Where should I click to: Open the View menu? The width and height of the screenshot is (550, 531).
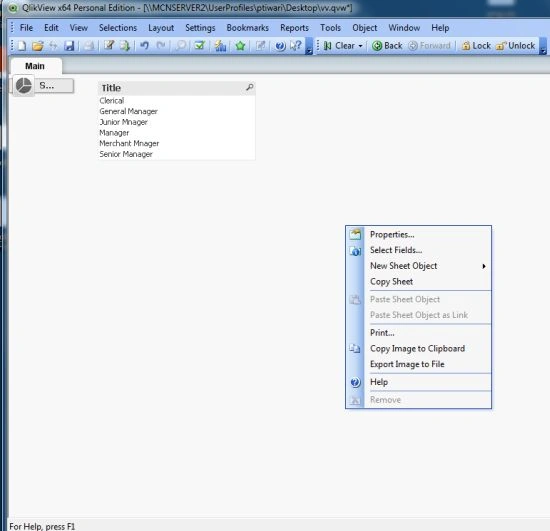tap(79, 28)
